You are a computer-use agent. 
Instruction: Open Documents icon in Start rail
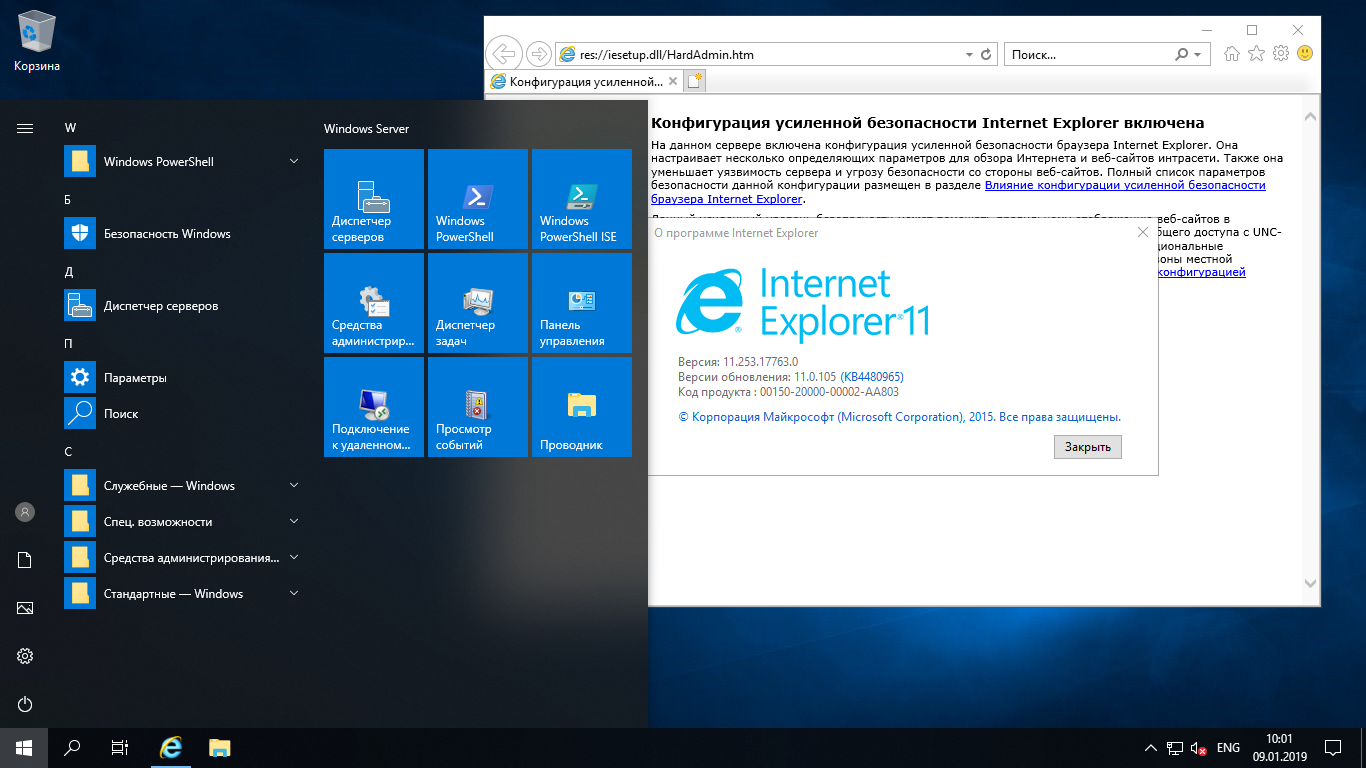click(25, 560)
